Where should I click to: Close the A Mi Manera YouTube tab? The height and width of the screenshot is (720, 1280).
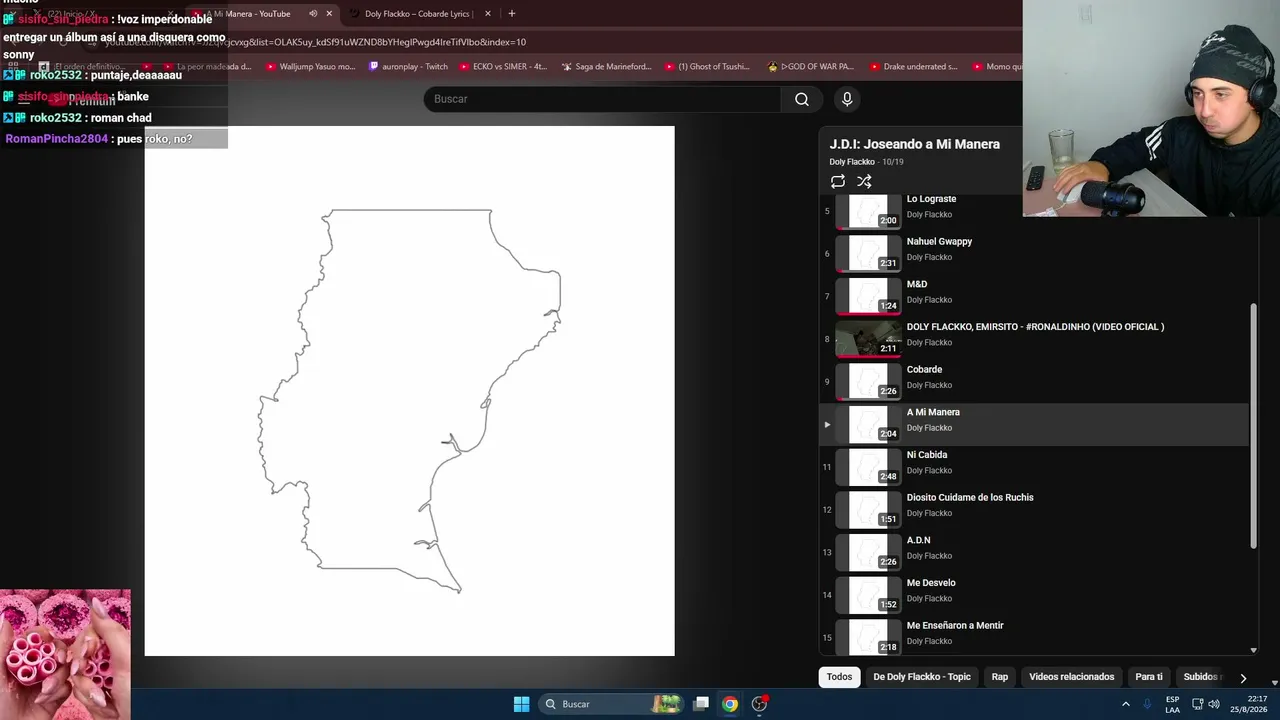(329, 14)
